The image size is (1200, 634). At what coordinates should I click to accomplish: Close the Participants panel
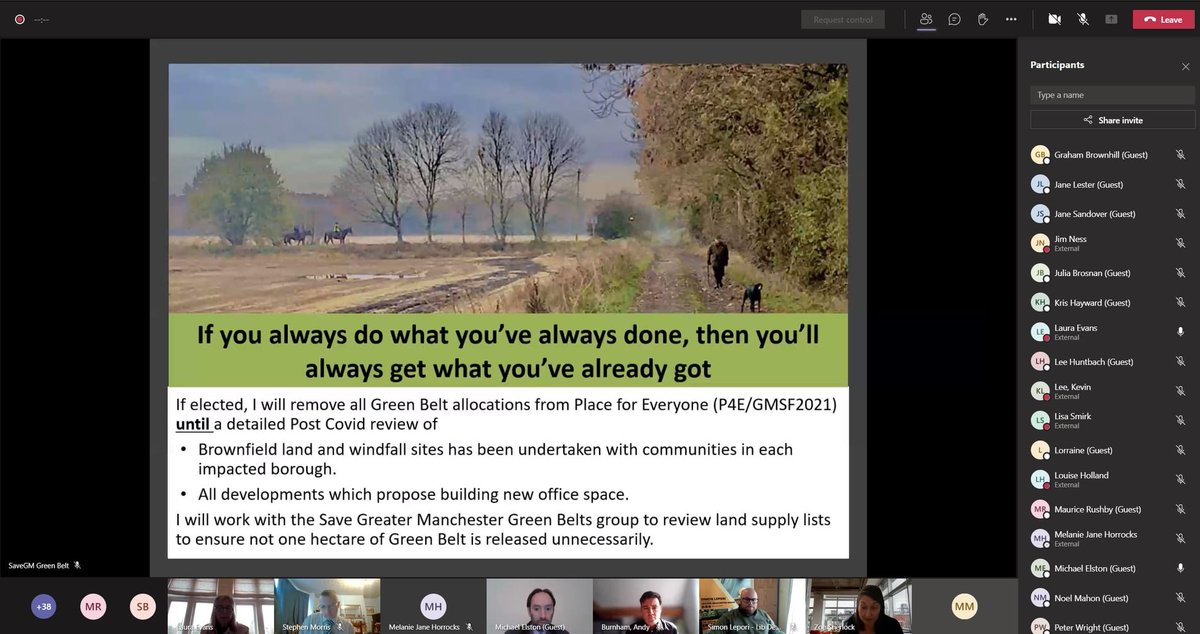tap(1185, 66)
